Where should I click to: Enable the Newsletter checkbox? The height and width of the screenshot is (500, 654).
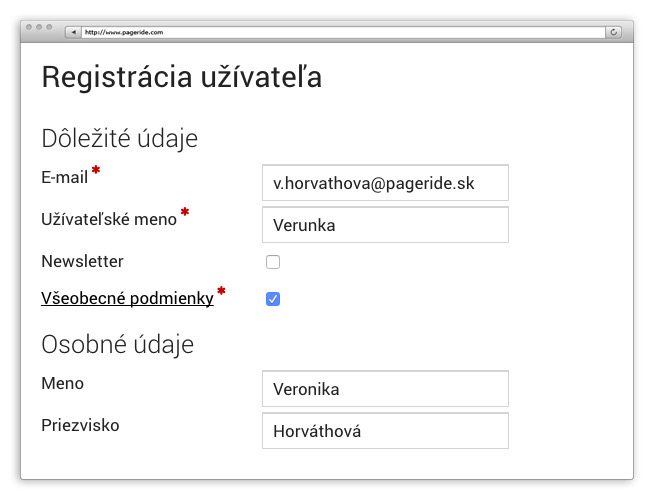click(273, 262)
